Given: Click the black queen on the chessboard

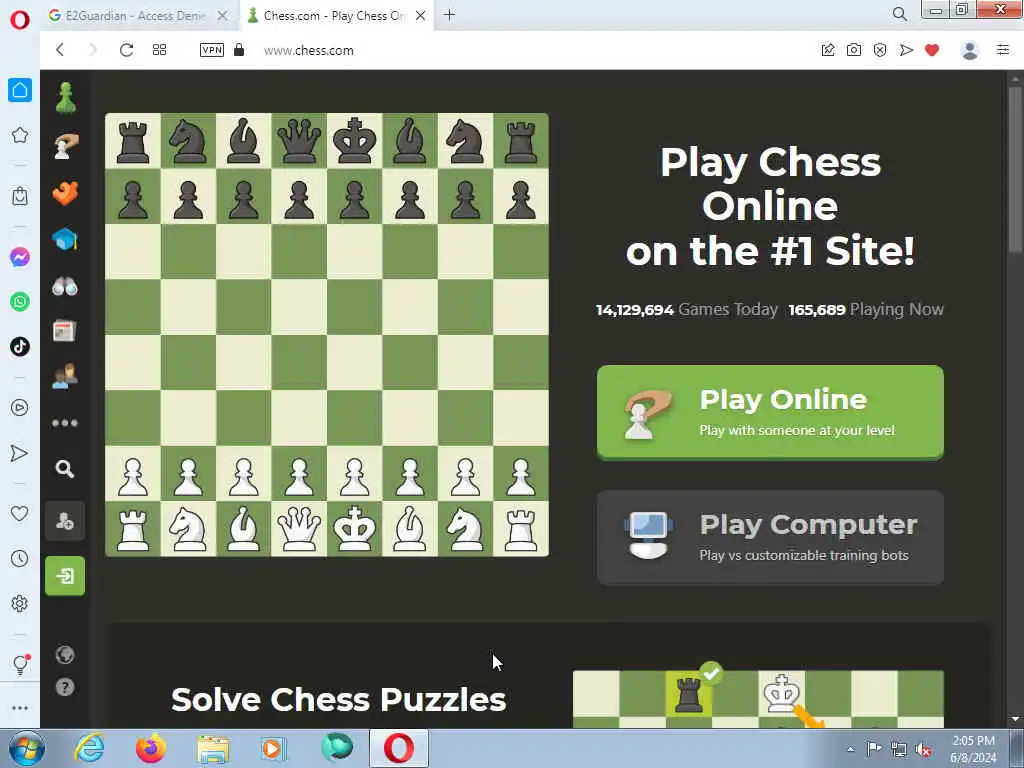Looking at the screenshot, I should 299,141.
